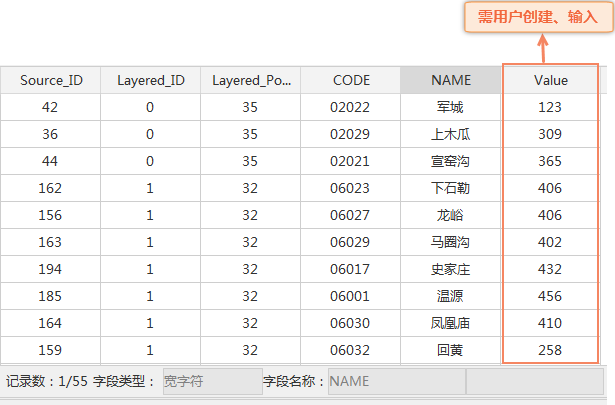Click the CODE cell 06027
The height and width of the screenshot is (405, 615).
[350, 214]
